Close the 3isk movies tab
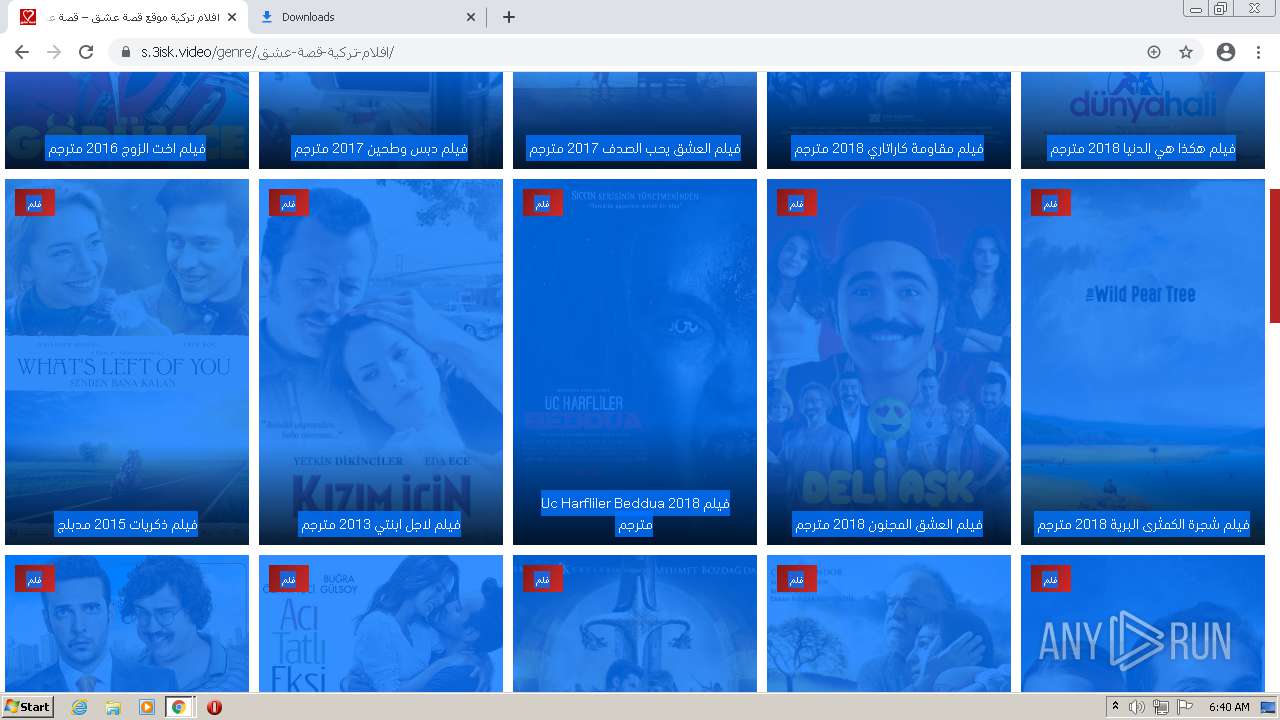The image size is (1280, 720). 232,17
